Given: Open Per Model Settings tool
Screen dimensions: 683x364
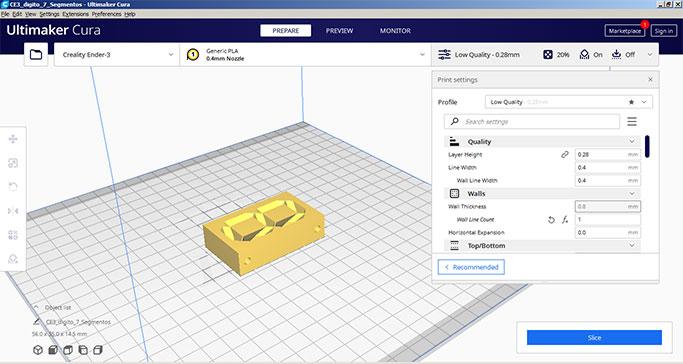Looking at the screenshot, I should [13, 235].
